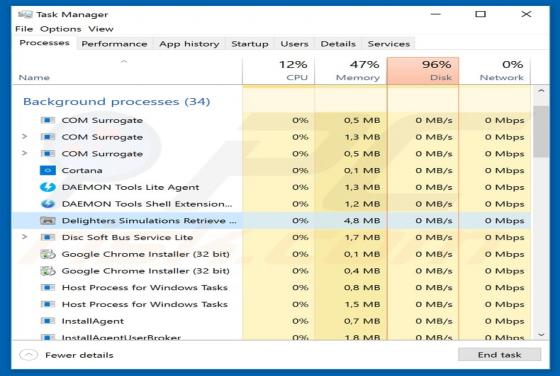Click the scrollbar up arrow
The width and height of the screenshot is (560, 376).
point(541,92)
